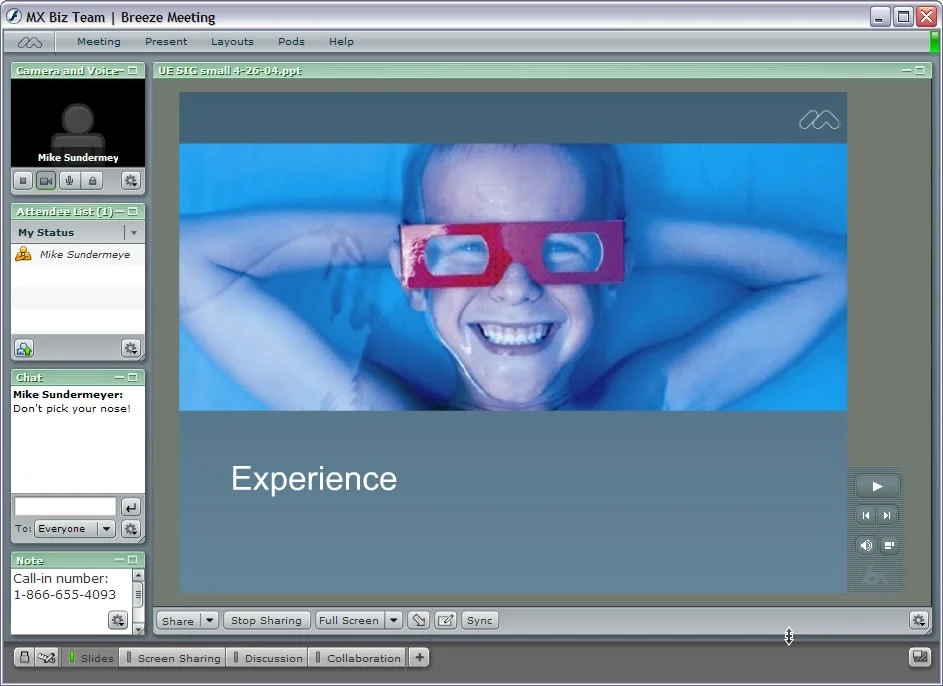Select the pointer tool next to Full Screen
This screenshot has height=686, width=943.
pos(419,620)
